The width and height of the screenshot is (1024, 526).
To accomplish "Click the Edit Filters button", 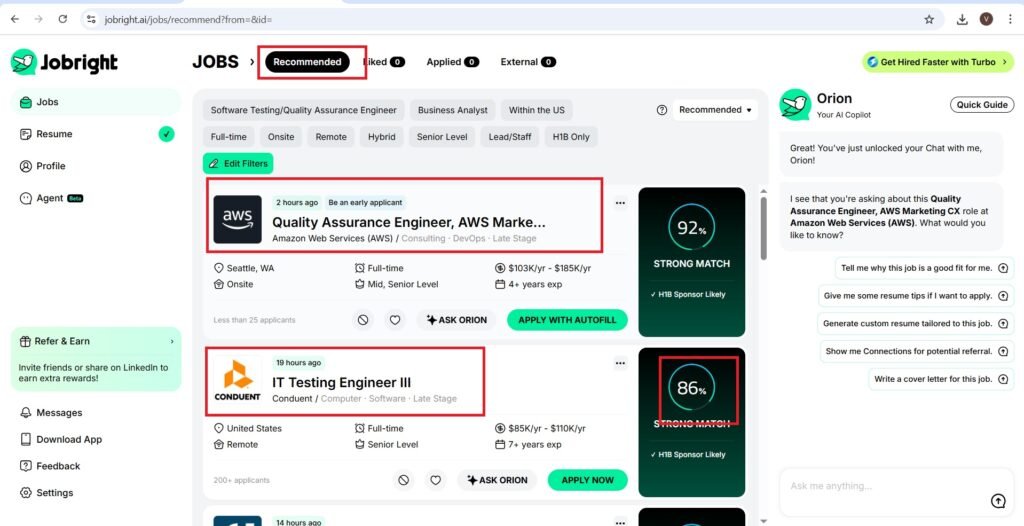I will (238, 163).
